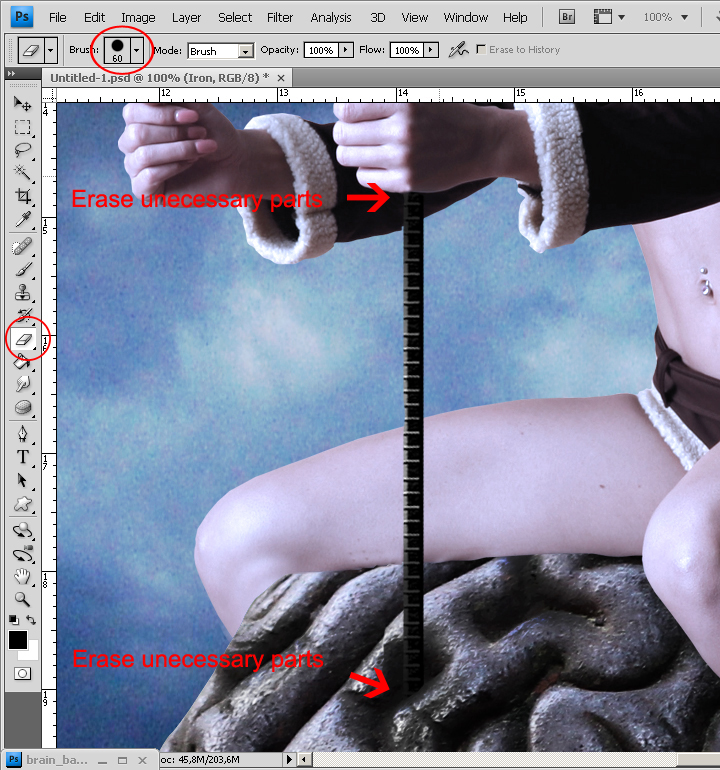720x770 pixels.
Task: Choose the Eyedropper tool
Action: 22,220
